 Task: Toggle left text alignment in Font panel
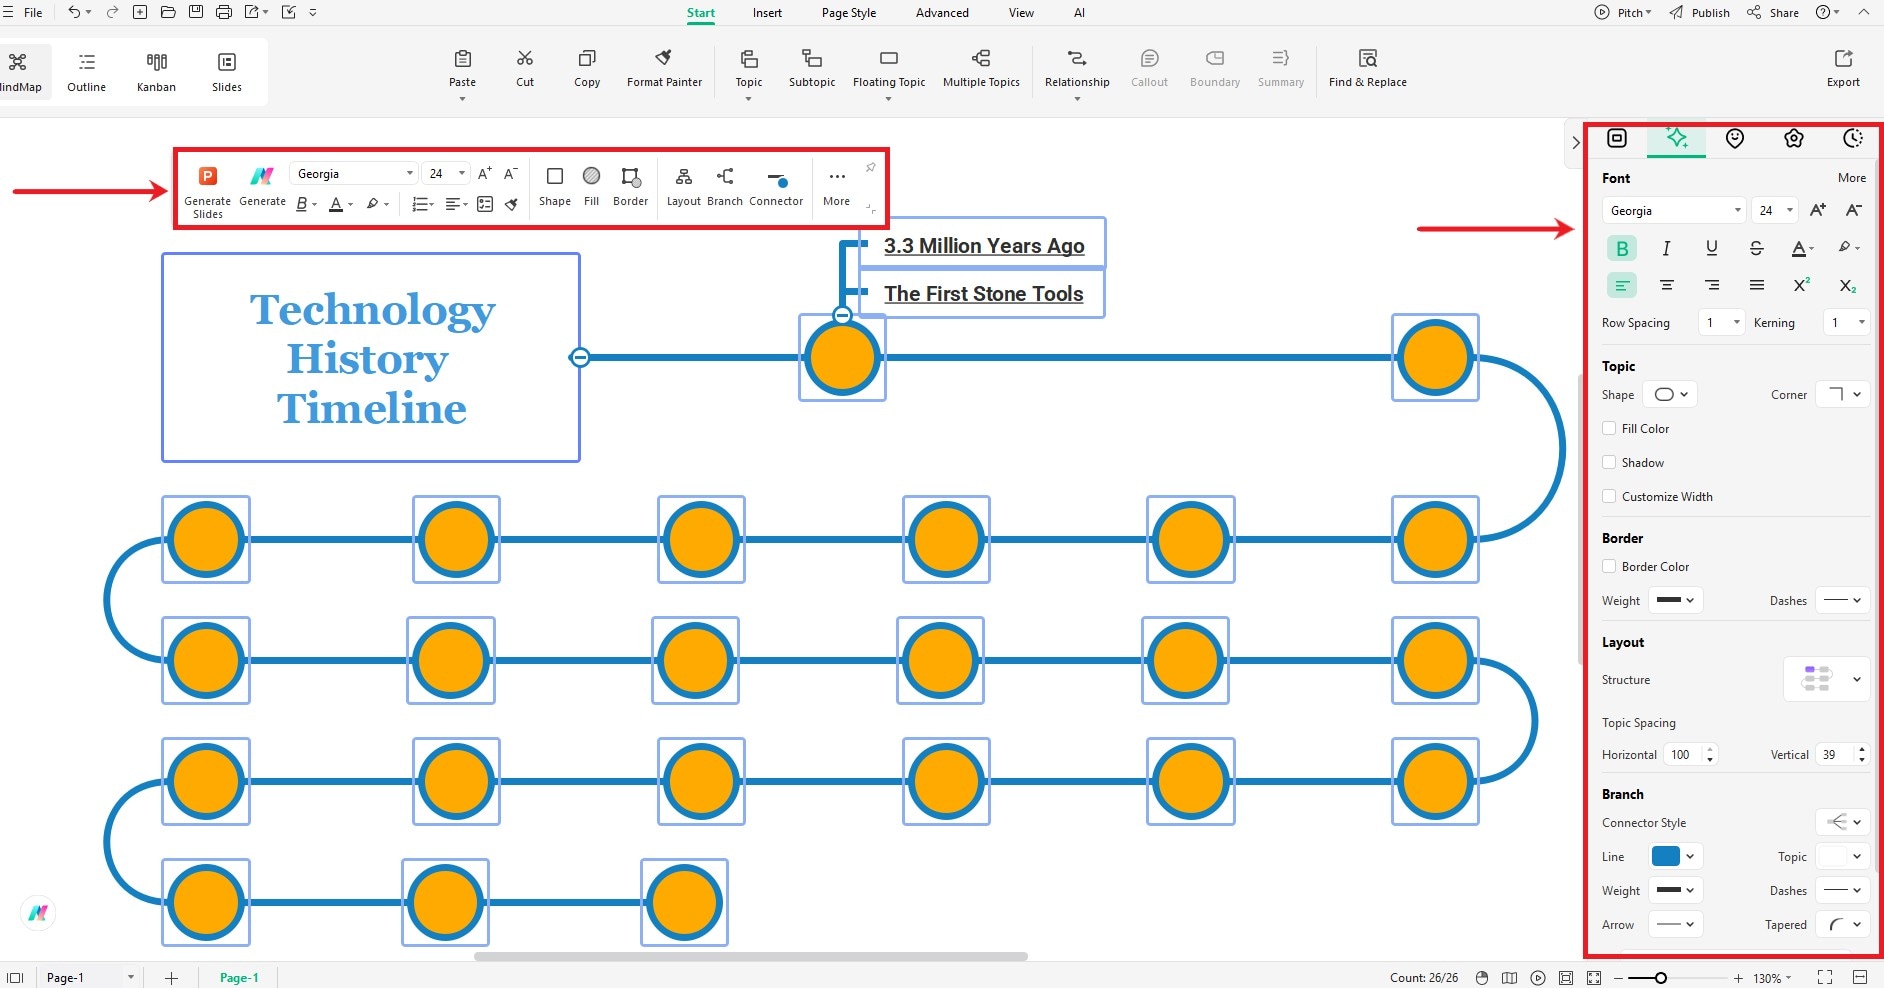click(x=1622, y=286)
